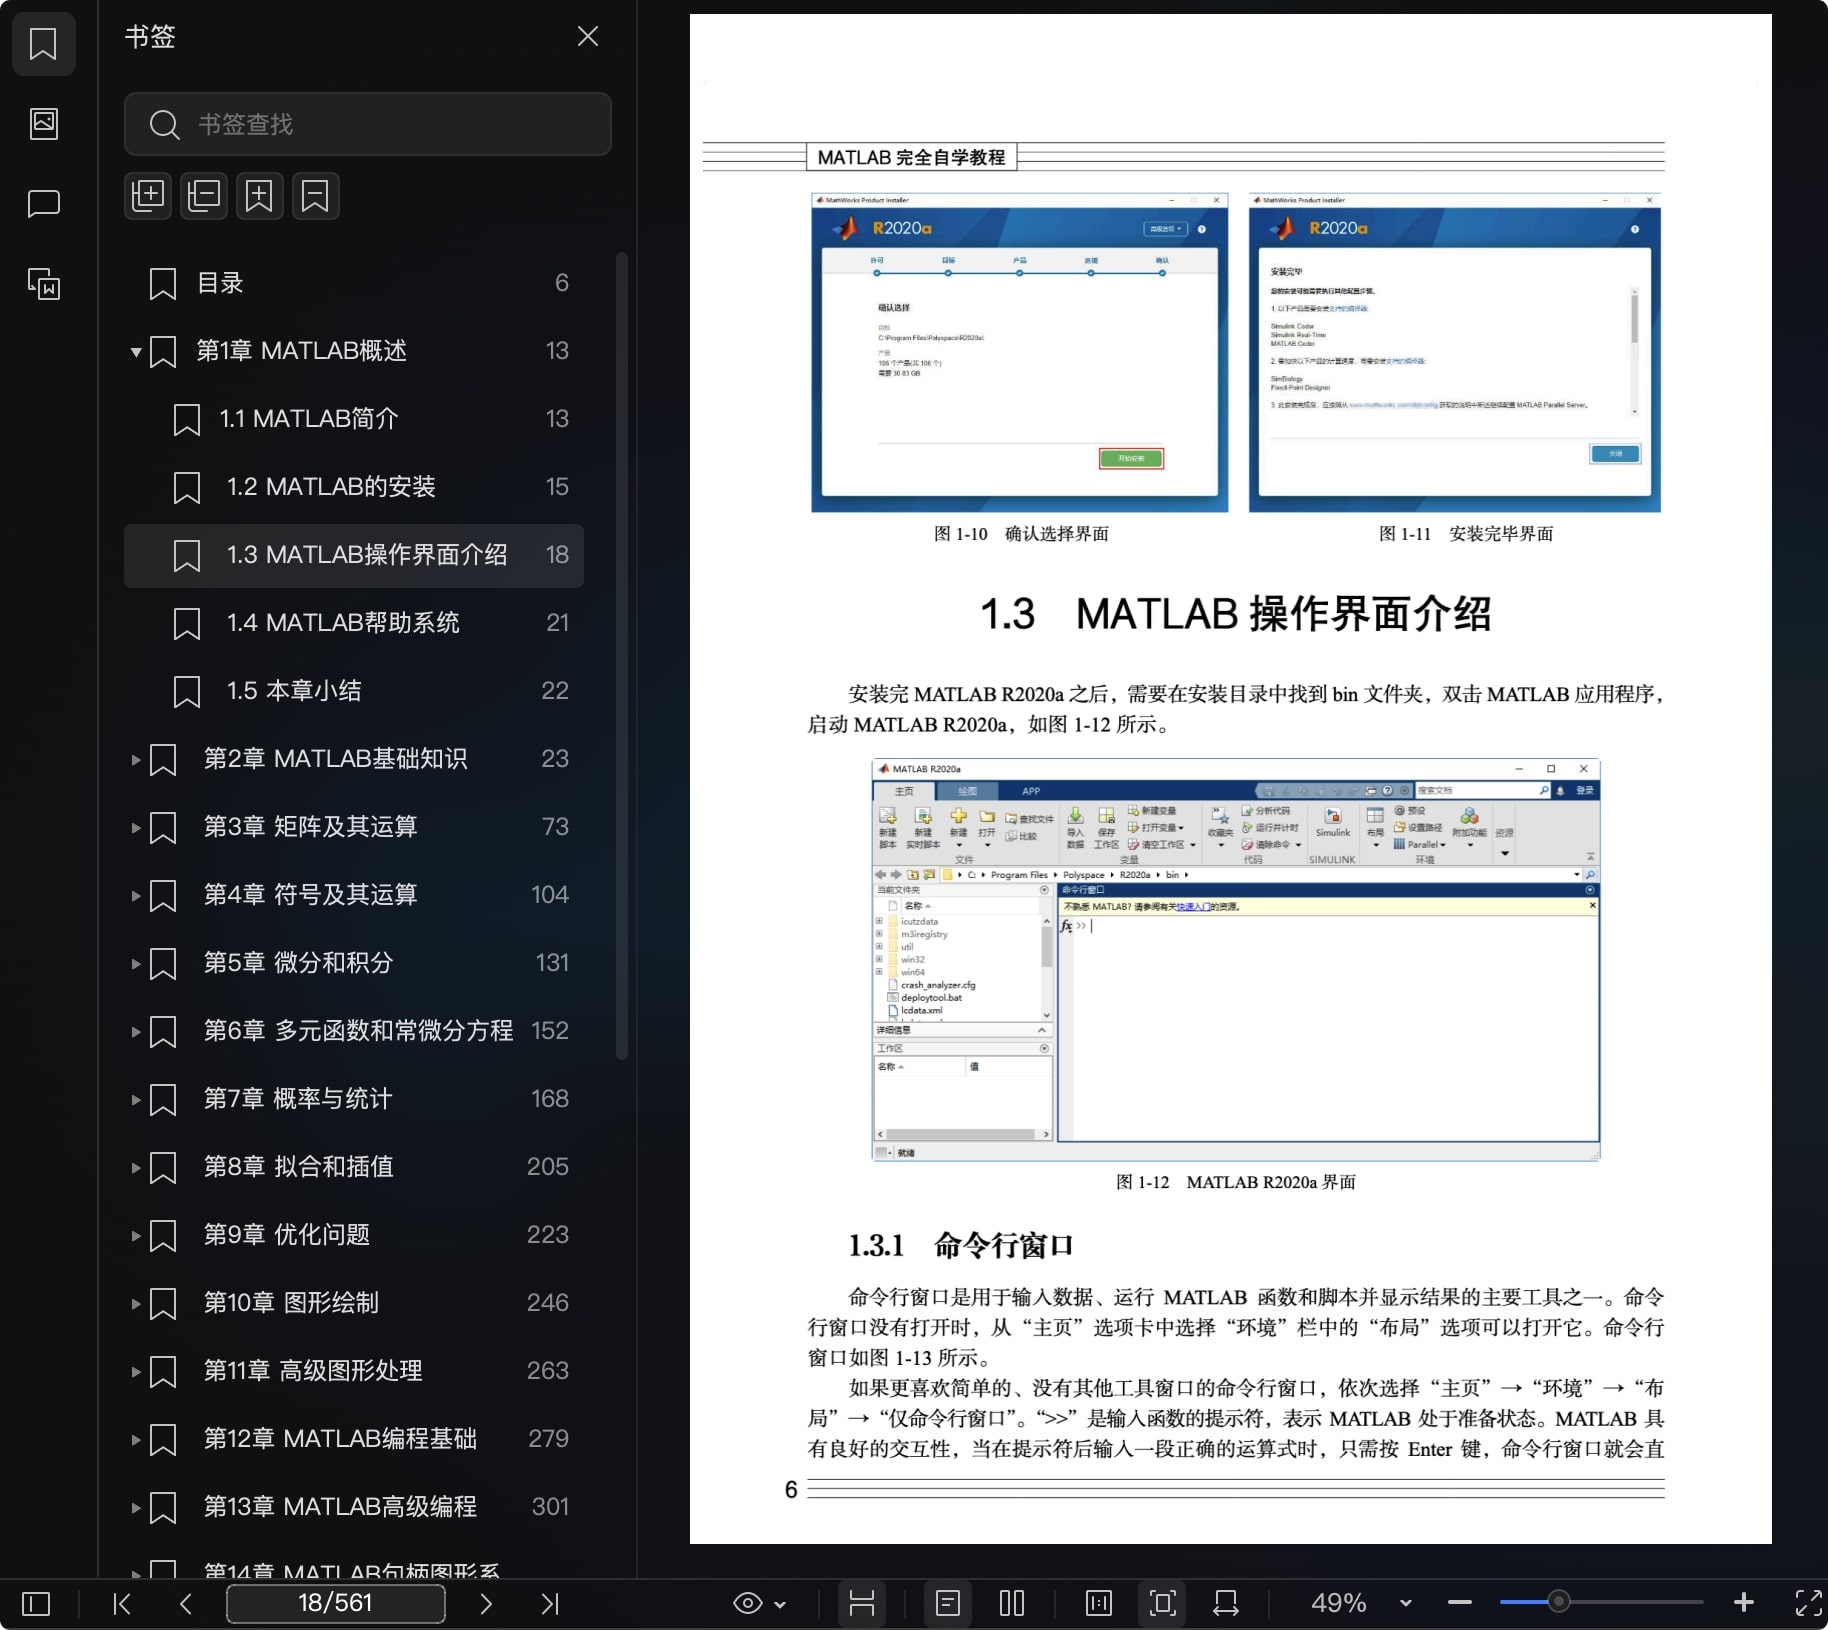Open the convert-to-Word sidebar tool

[x=43, y=284]
